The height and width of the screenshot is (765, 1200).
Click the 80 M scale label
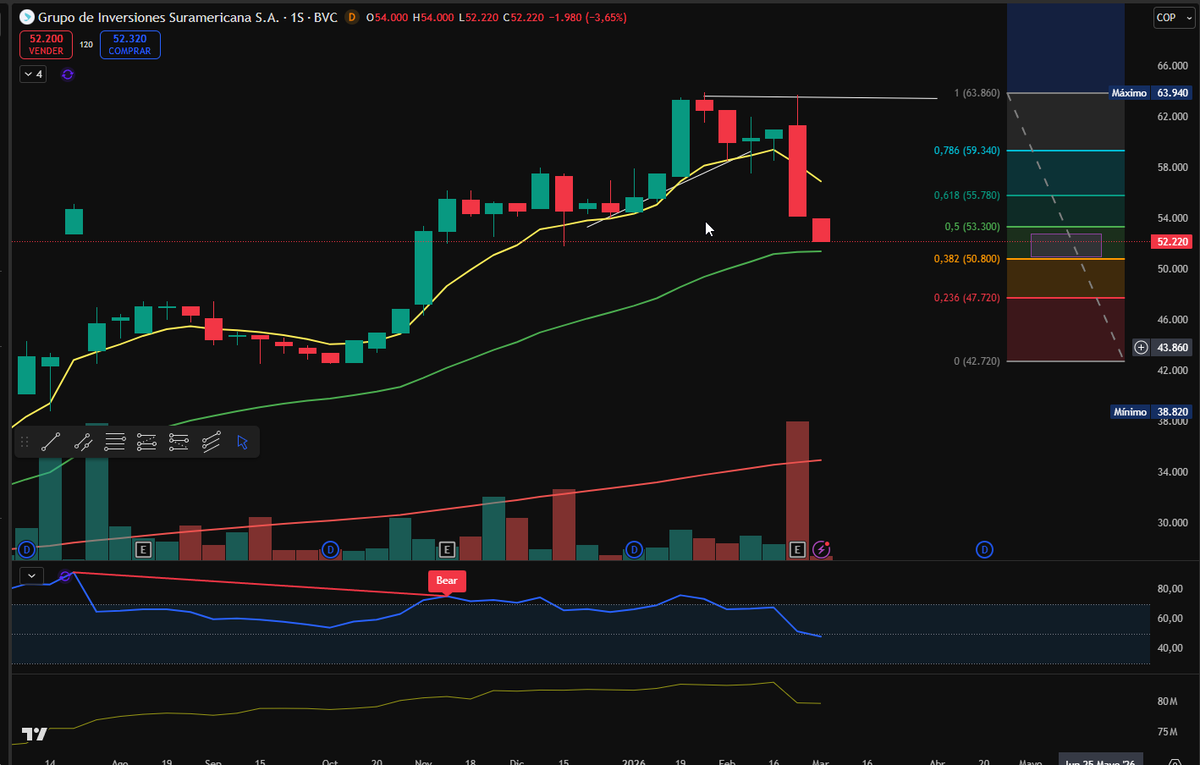[1167, 702]
